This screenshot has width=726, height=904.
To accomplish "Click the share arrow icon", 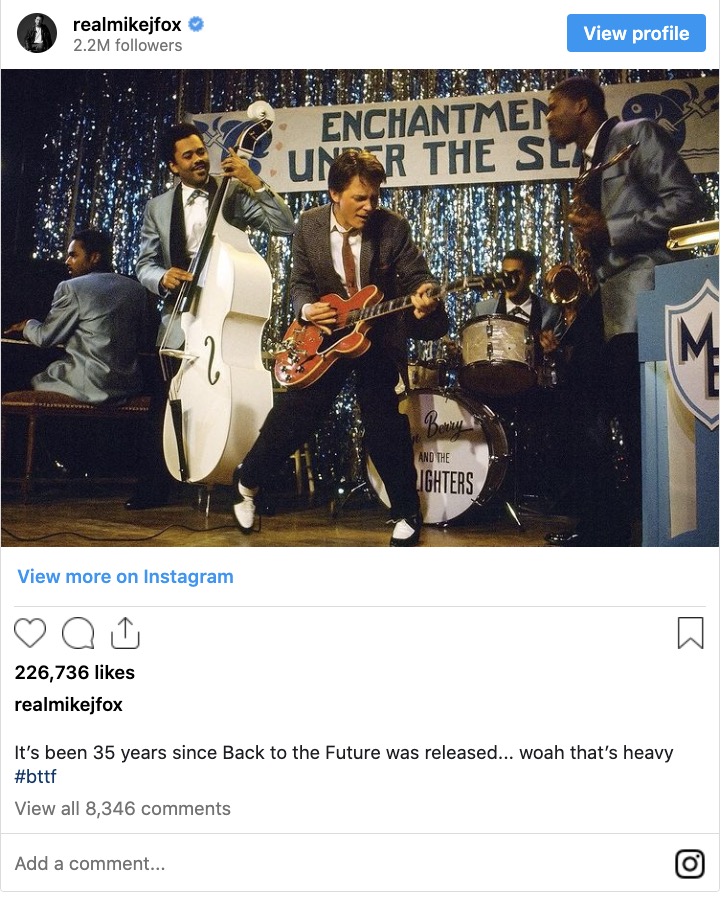I will pyautogui.click(x=124, y=632).
